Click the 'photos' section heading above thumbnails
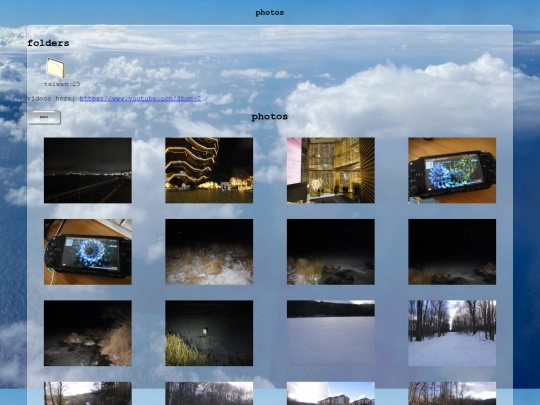Image resolution: width=540 pixels, height=405 pixels. [270, 117]
